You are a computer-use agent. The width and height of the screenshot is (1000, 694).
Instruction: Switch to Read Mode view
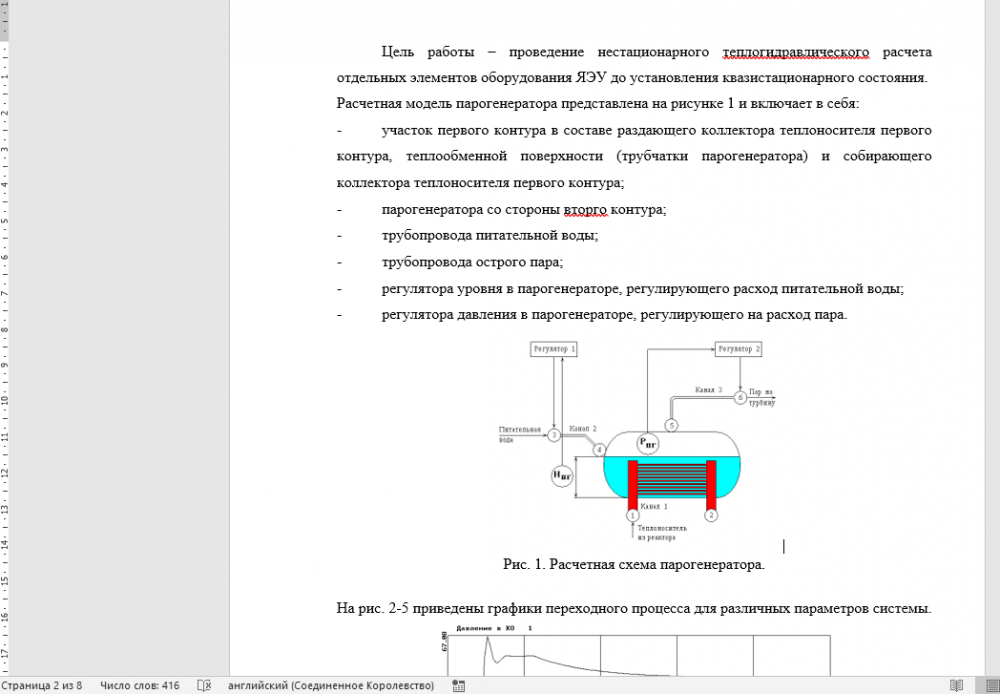point(956,685)
